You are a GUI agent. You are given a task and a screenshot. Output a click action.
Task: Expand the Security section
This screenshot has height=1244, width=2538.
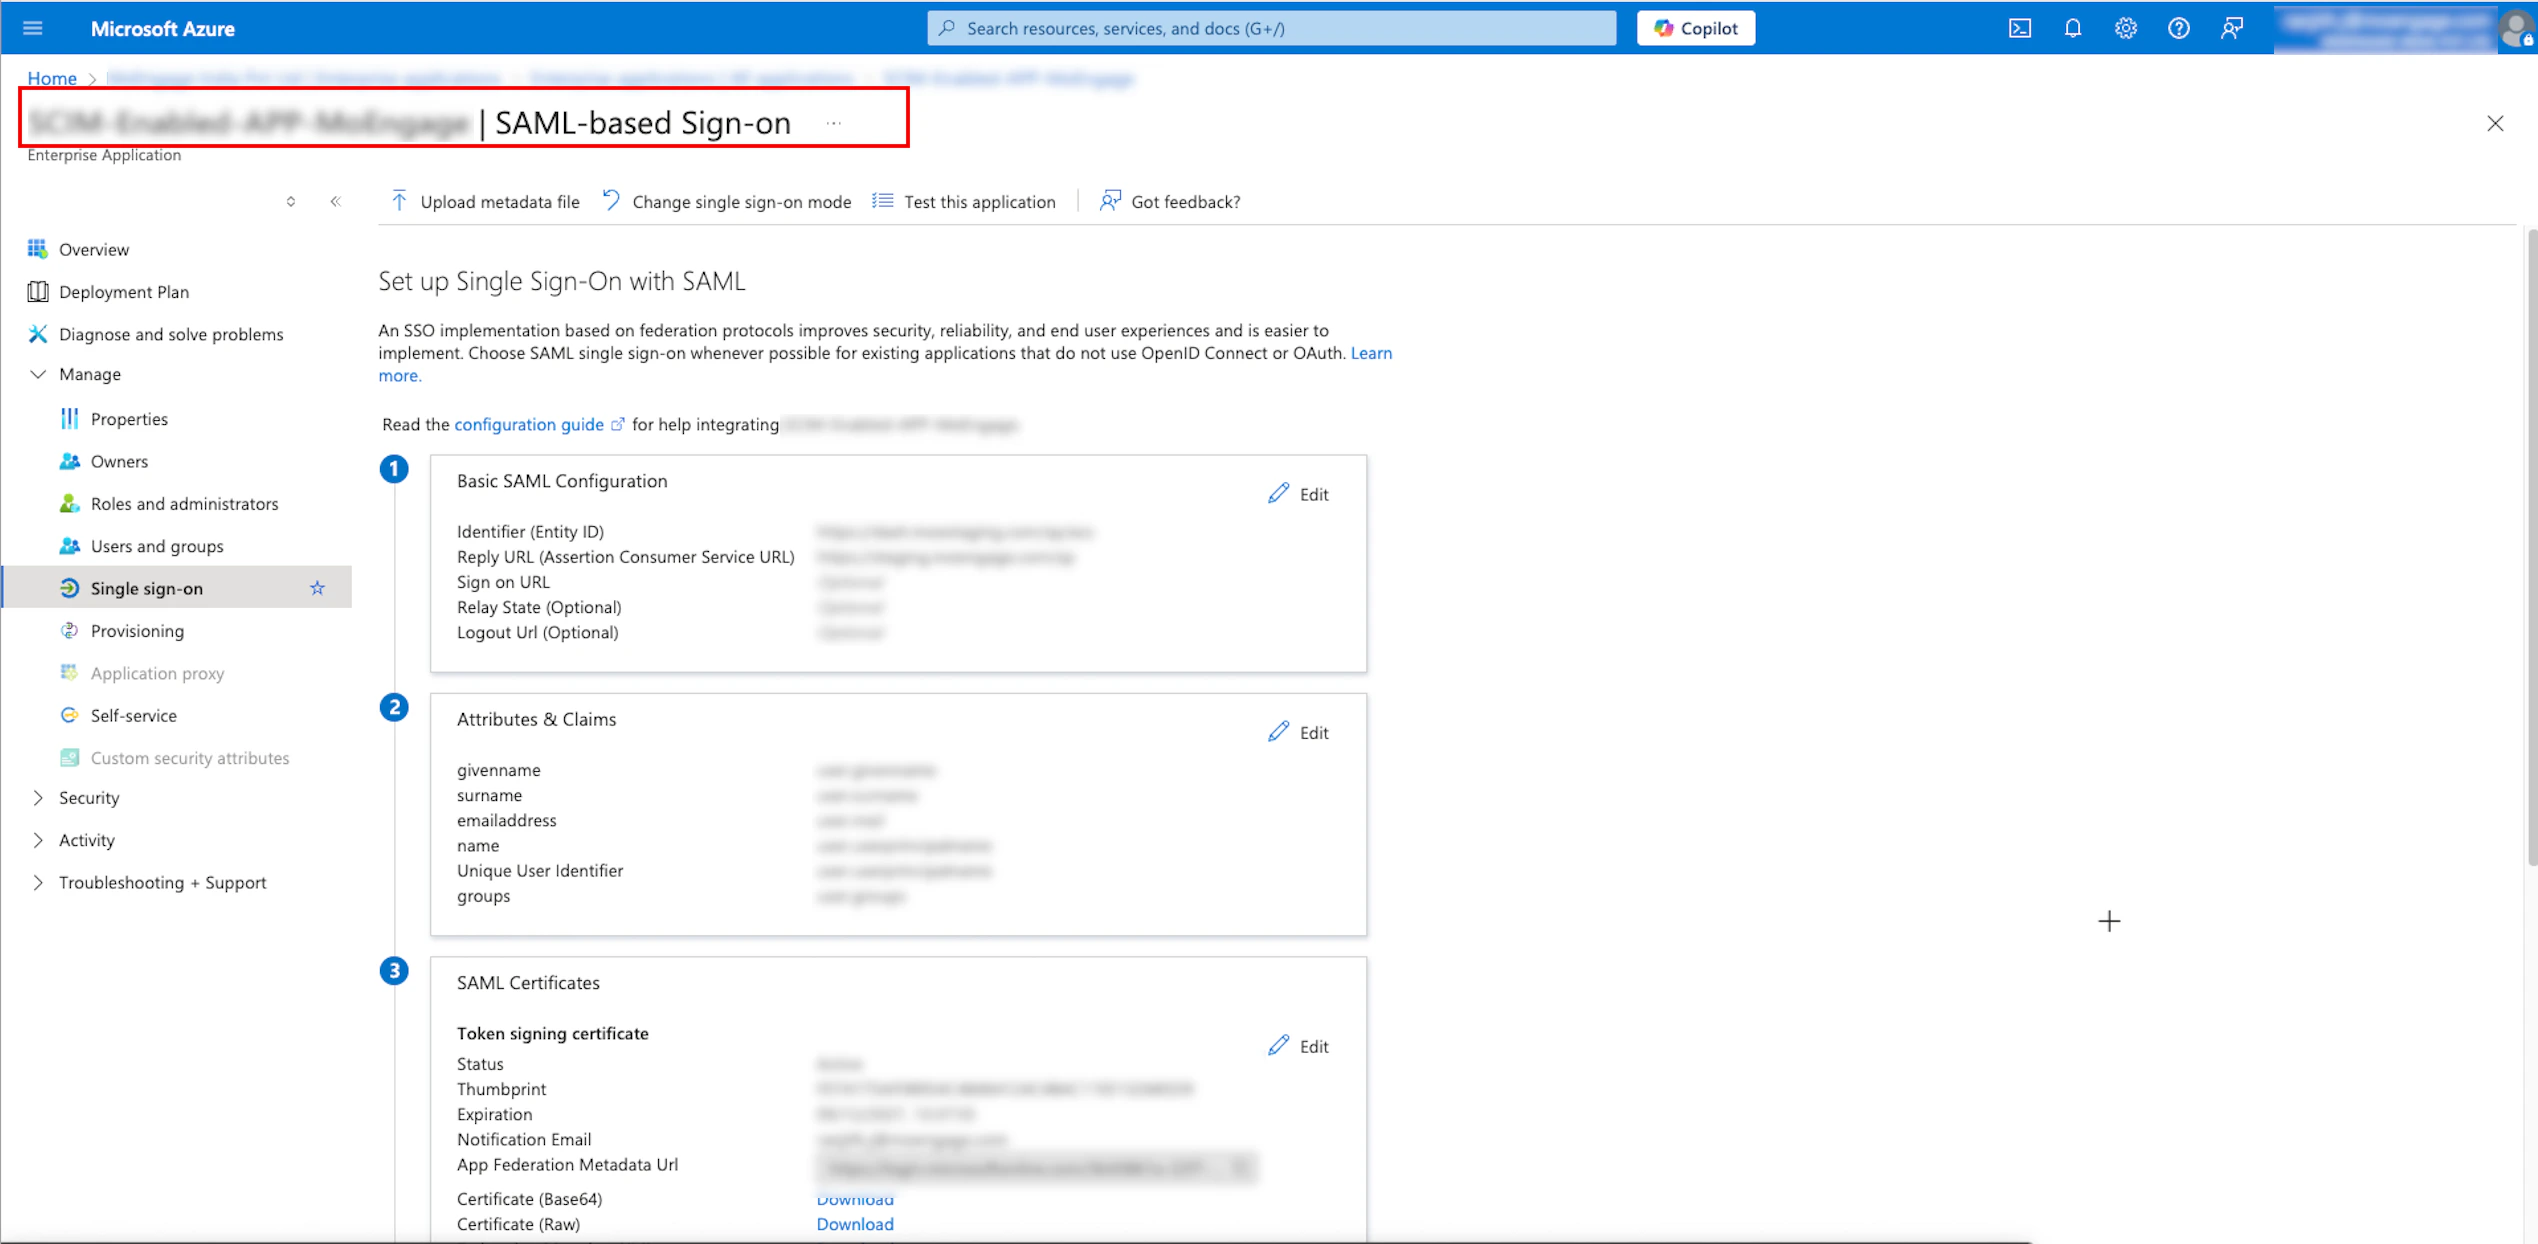(x=38, y=797)
